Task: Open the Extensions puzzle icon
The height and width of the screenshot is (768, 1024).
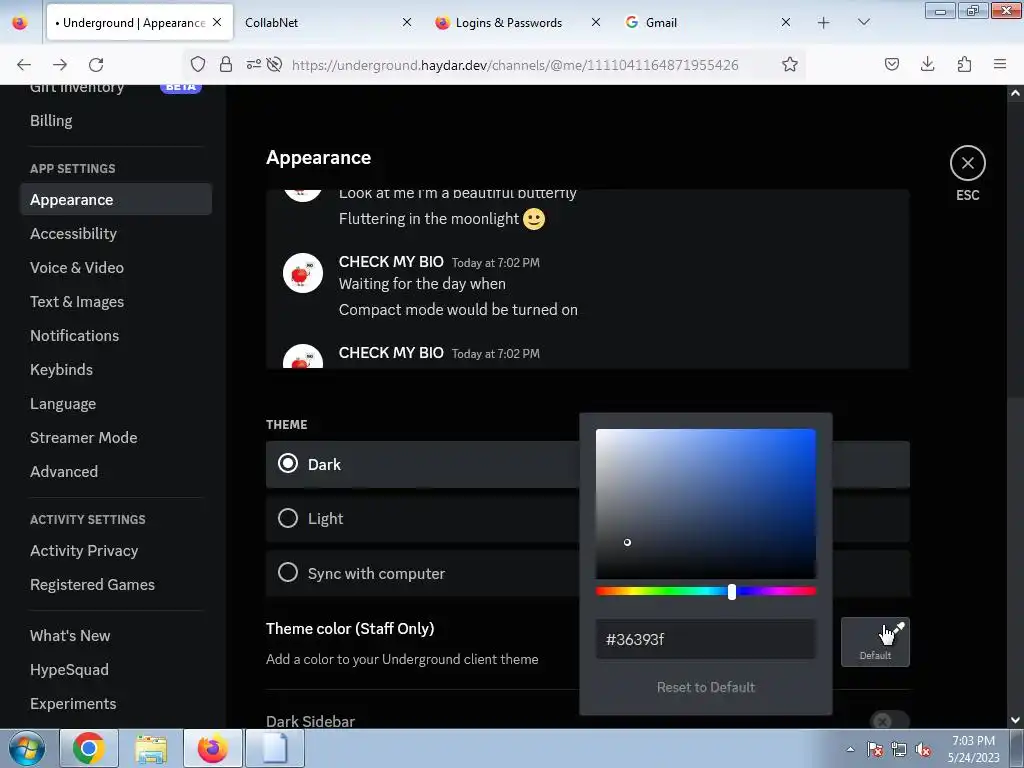Action: tap(964, 64)
